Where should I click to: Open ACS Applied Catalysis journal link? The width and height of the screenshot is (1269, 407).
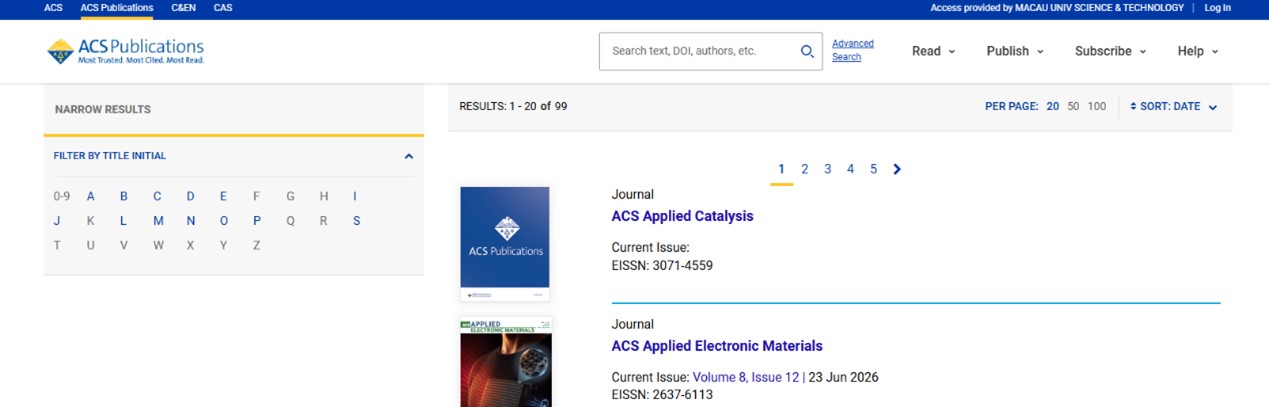click(682, 216)
